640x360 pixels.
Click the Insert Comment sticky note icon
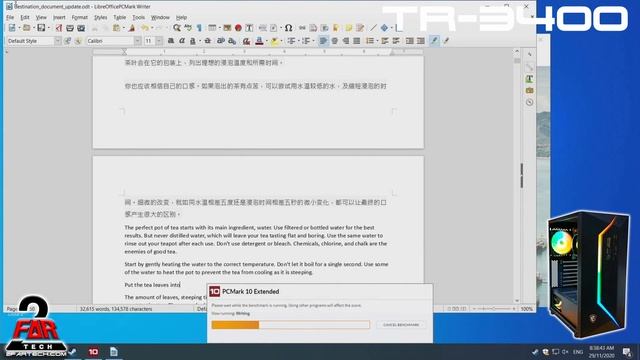click(x=349, y=28)
